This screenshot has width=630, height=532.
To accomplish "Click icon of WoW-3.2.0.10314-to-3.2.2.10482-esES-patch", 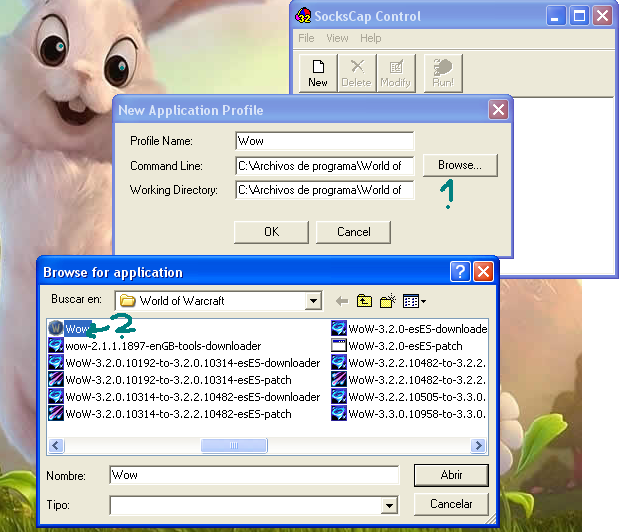I will 56,413.
